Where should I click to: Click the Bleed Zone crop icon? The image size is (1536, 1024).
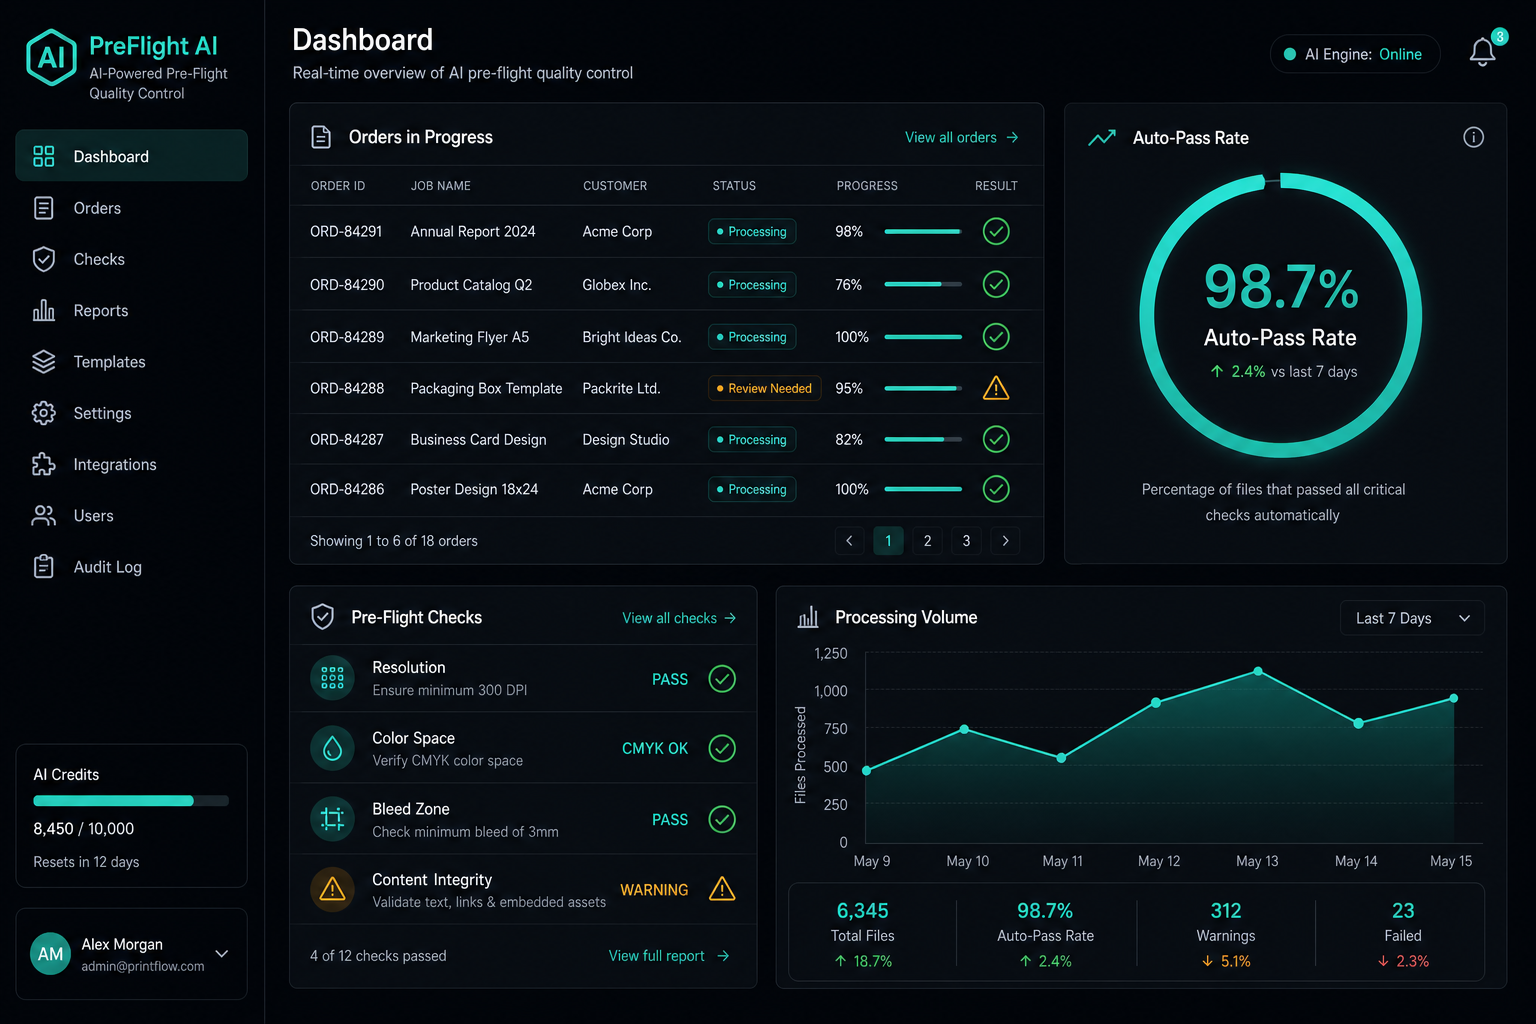click(332, 819)
